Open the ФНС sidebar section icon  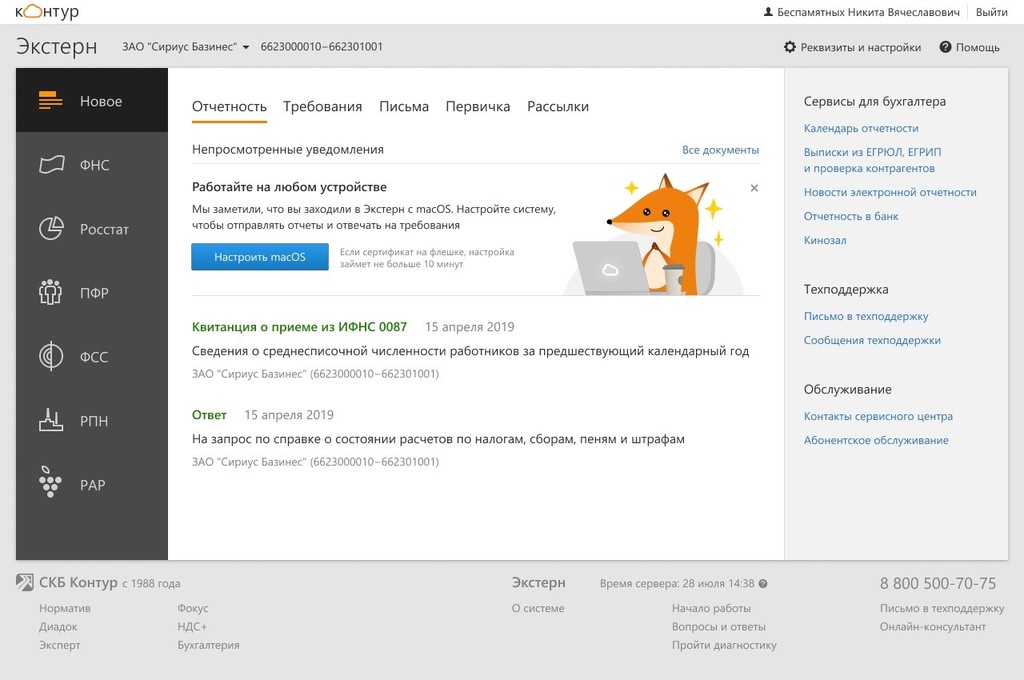click(x=52, y=165)
